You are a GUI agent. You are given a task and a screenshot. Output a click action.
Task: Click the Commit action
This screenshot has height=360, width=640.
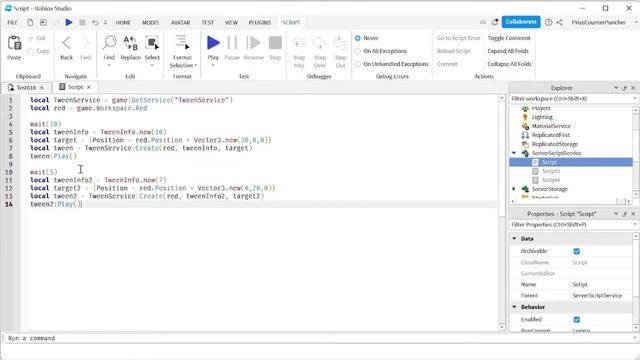click(447, 64)
